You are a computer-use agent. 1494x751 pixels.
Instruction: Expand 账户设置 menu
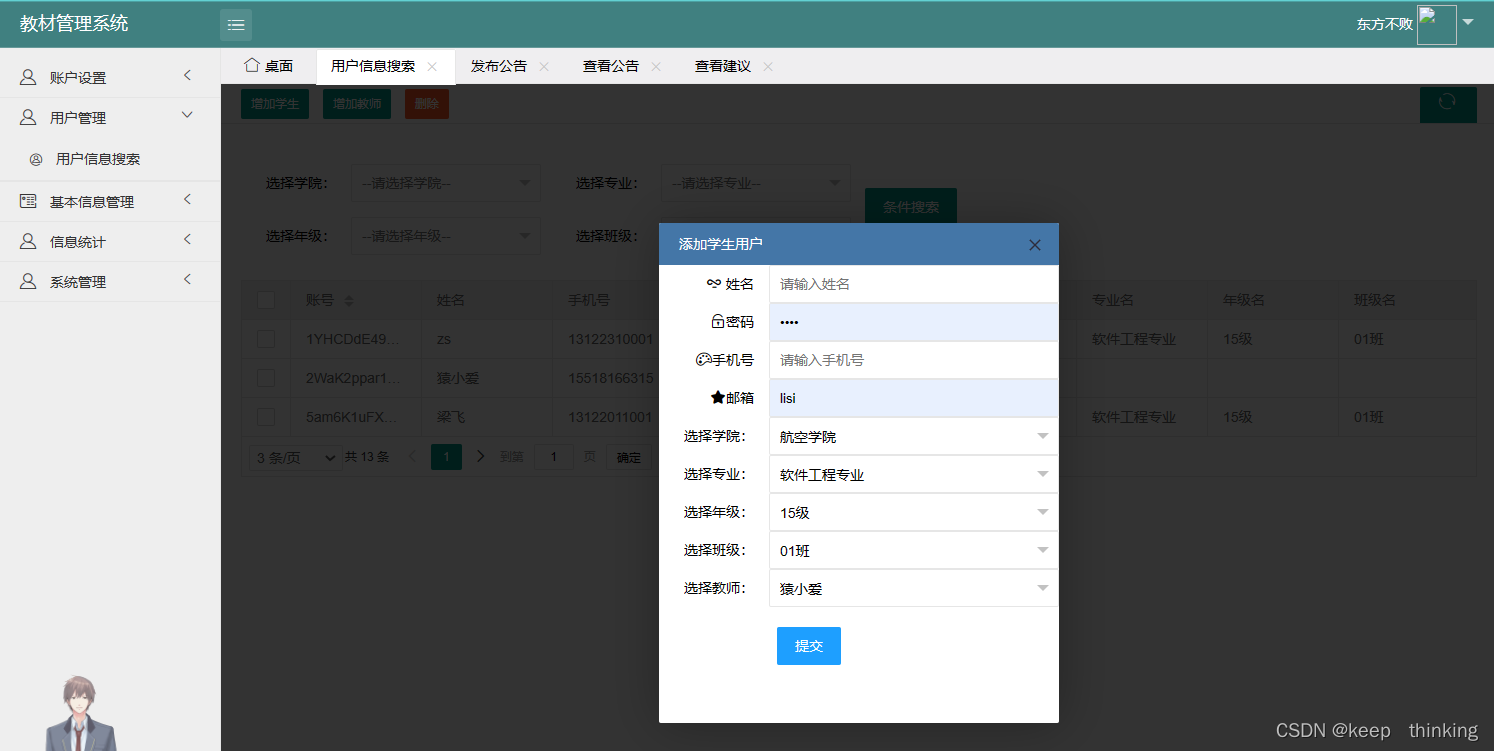[187, 76]
